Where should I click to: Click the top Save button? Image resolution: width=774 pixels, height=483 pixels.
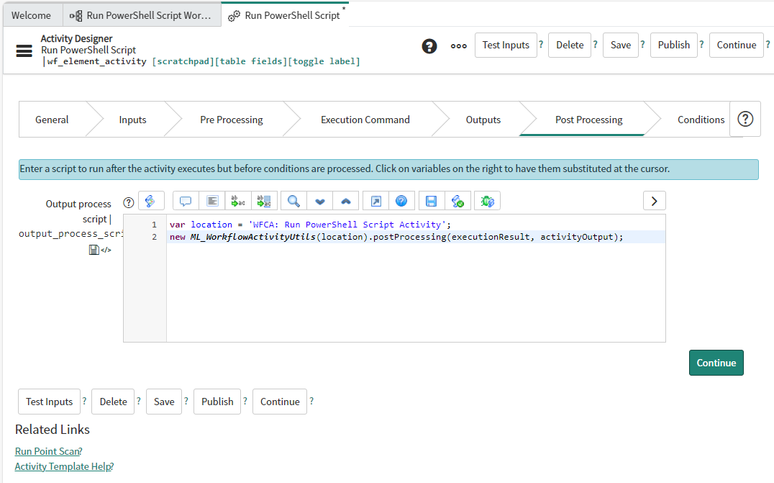(620, 45)
